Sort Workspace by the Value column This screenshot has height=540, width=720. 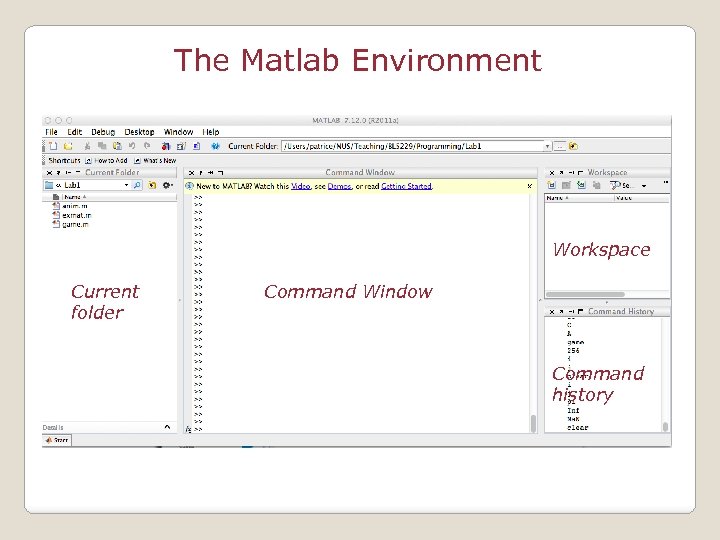point(642,198)
